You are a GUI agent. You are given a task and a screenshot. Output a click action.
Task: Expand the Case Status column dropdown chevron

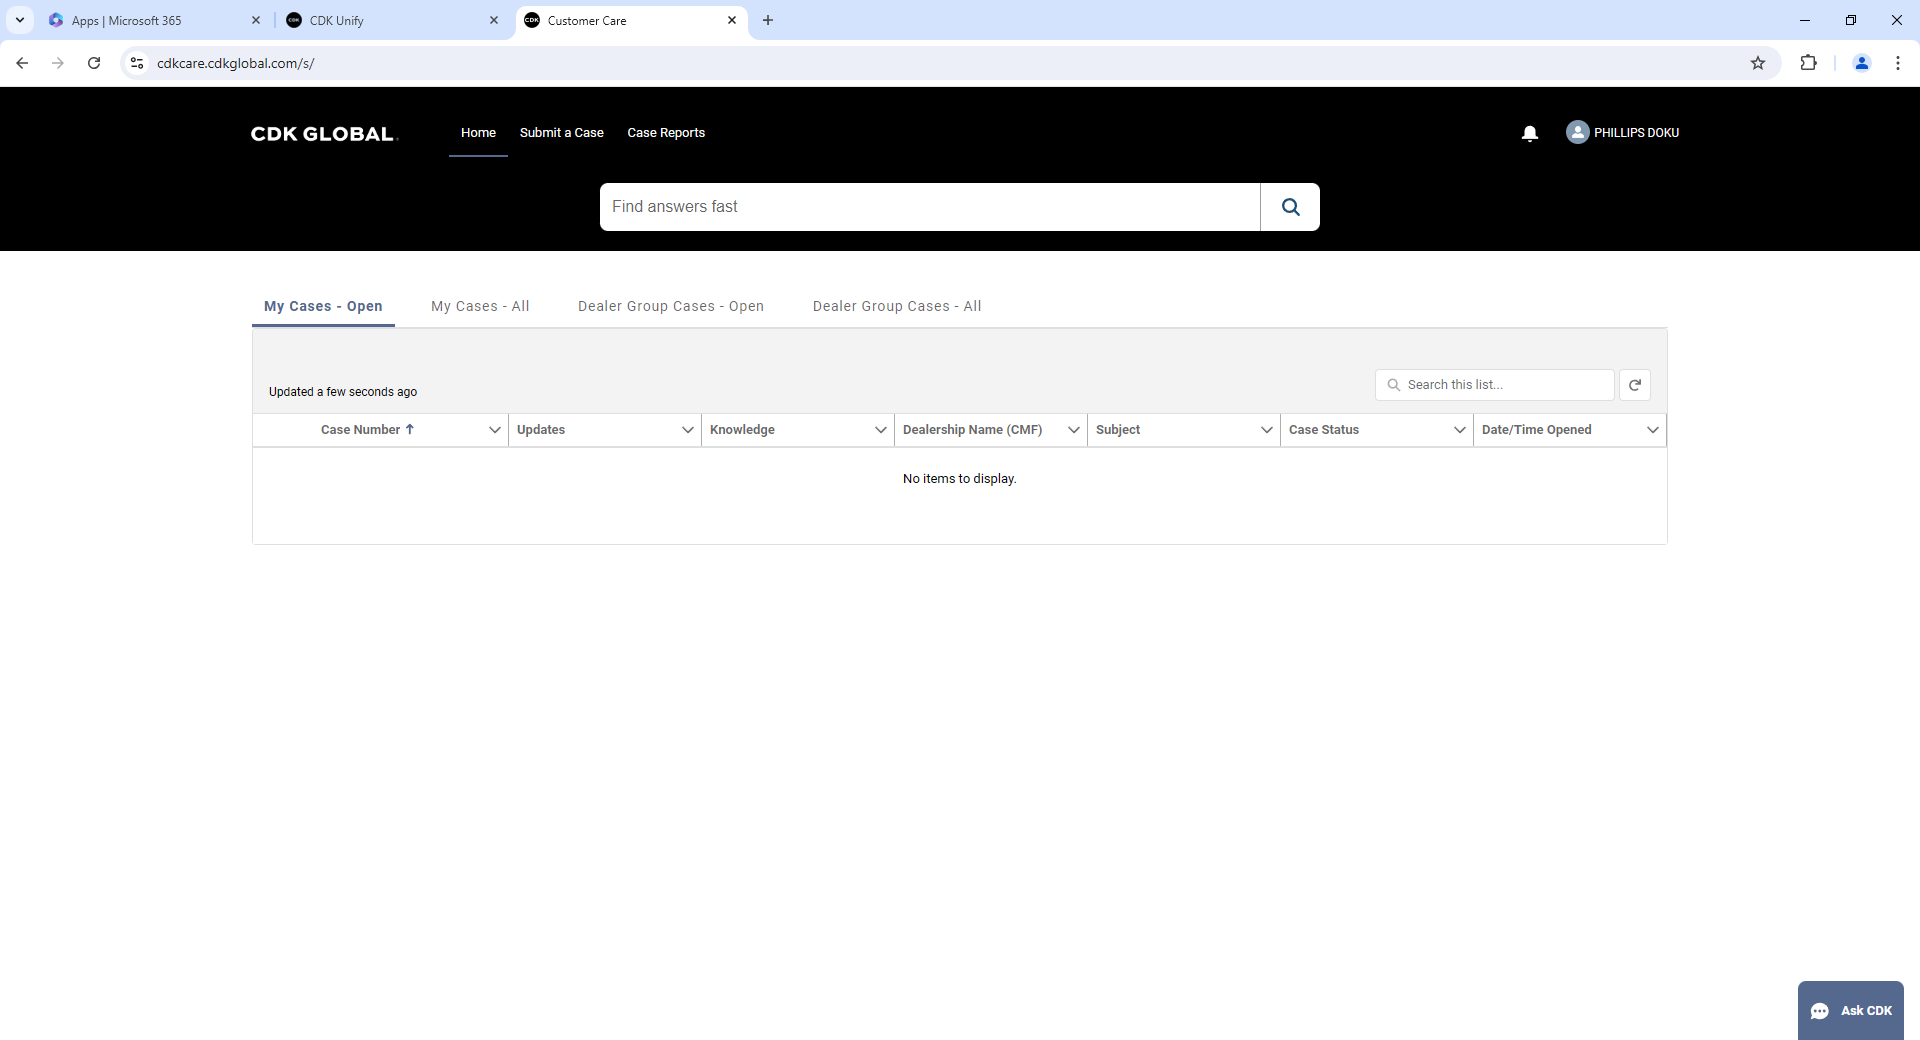pyautogui.click(x=1459, y=430)
